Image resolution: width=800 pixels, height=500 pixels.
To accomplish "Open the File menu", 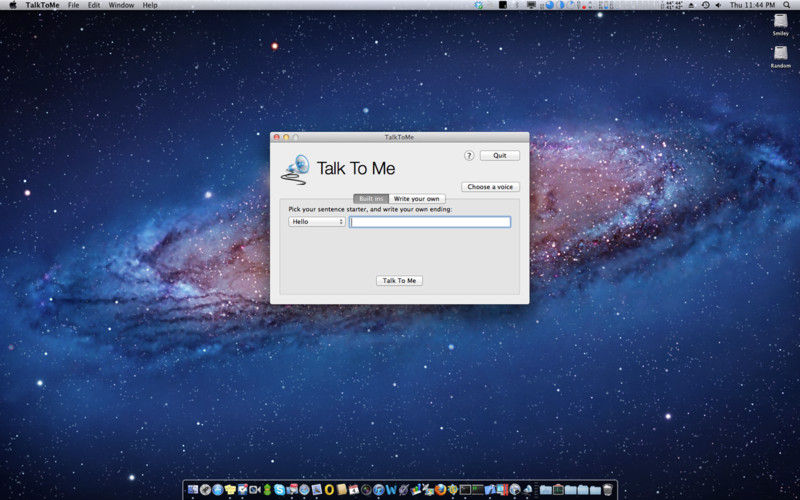I will pyautogui.click(x=73, y=5).
